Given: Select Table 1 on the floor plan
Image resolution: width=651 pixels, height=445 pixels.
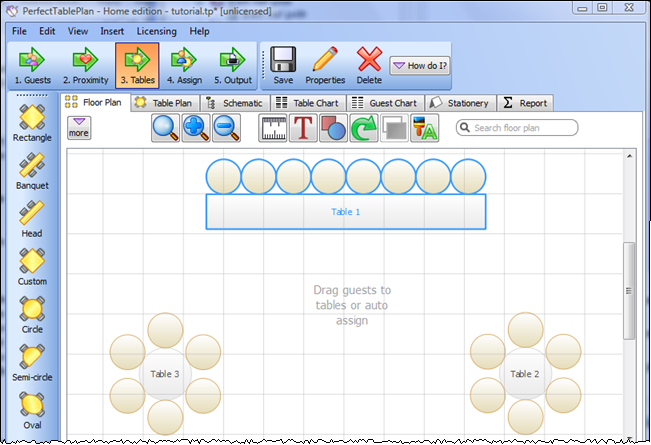Looking at the screenshot, I should [x=346, y=212].
